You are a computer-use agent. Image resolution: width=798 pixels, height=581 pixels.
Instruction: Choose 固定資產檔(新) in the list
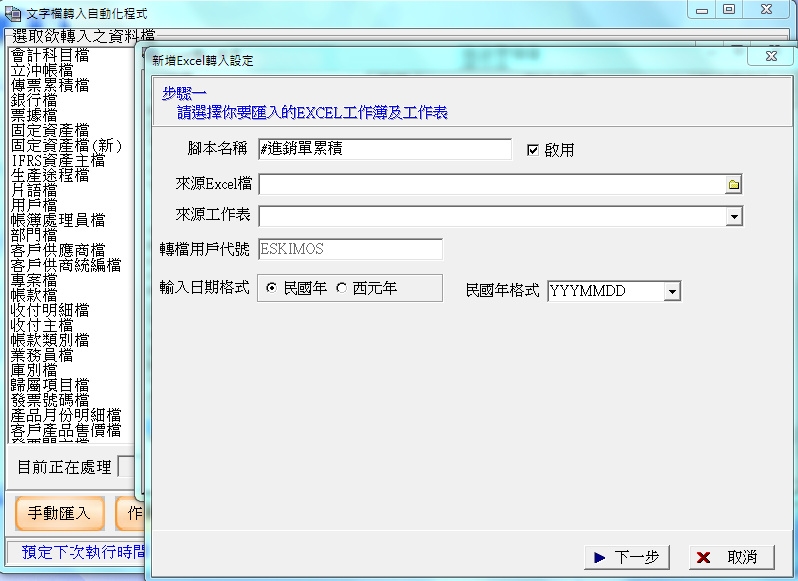click(x=65, y=146)
